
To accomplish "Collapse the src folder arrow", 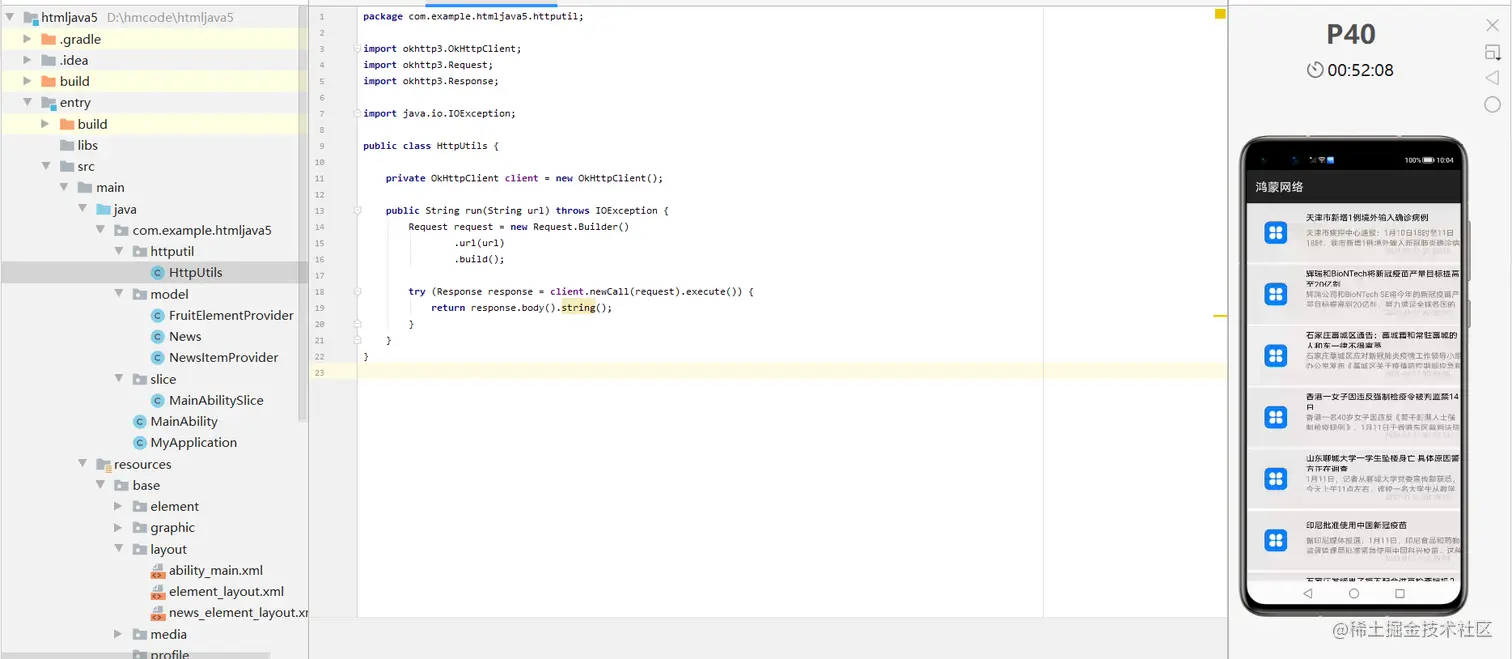I will [x=45, y=166].
